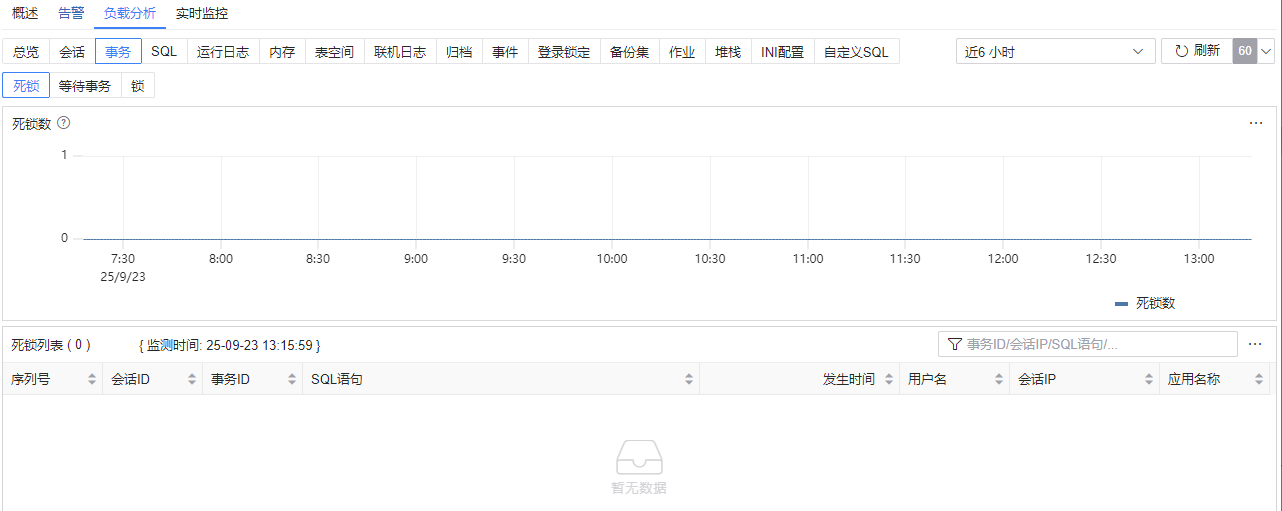This screenshot has width=1282, height=511.
Task: Open the chart panel more options menu
Action: pos(1256,123)
